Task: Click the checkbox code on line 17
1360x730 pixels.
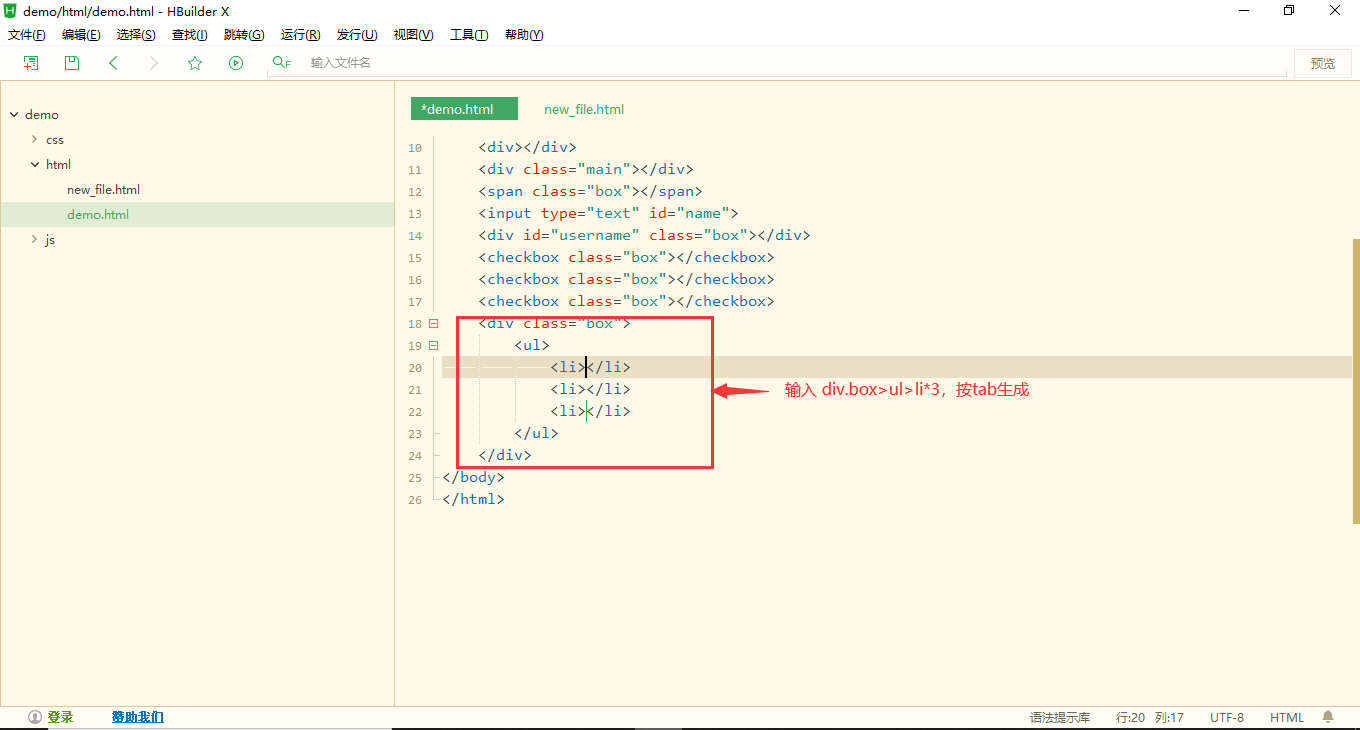Action: point(626,301)
